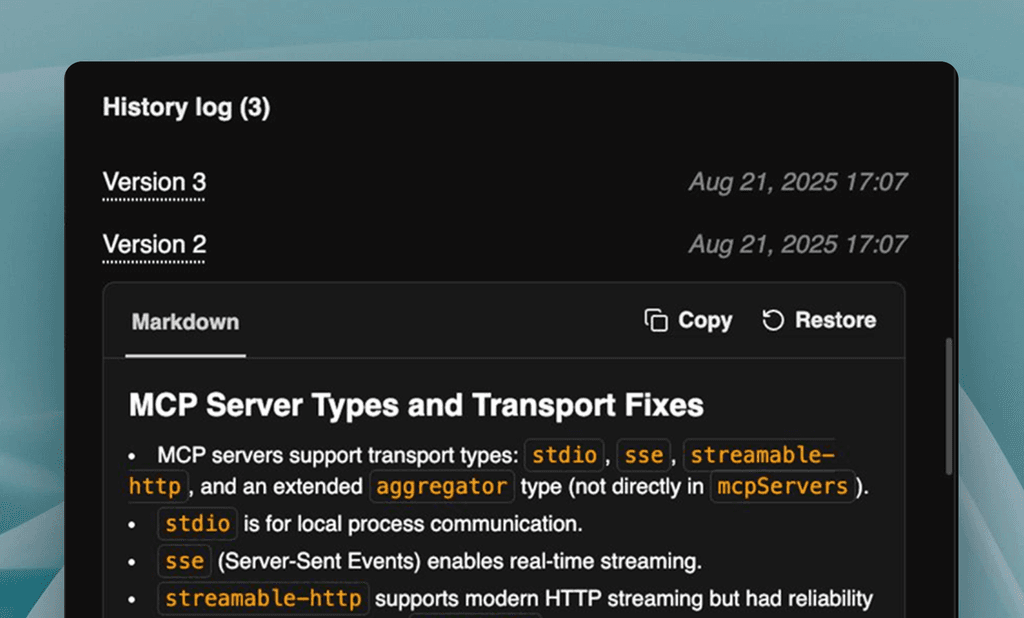Screen dimensions: 1024x618
Task: Click the MCP Server Types and Transport Fixes heading
Action: point(416,405)
